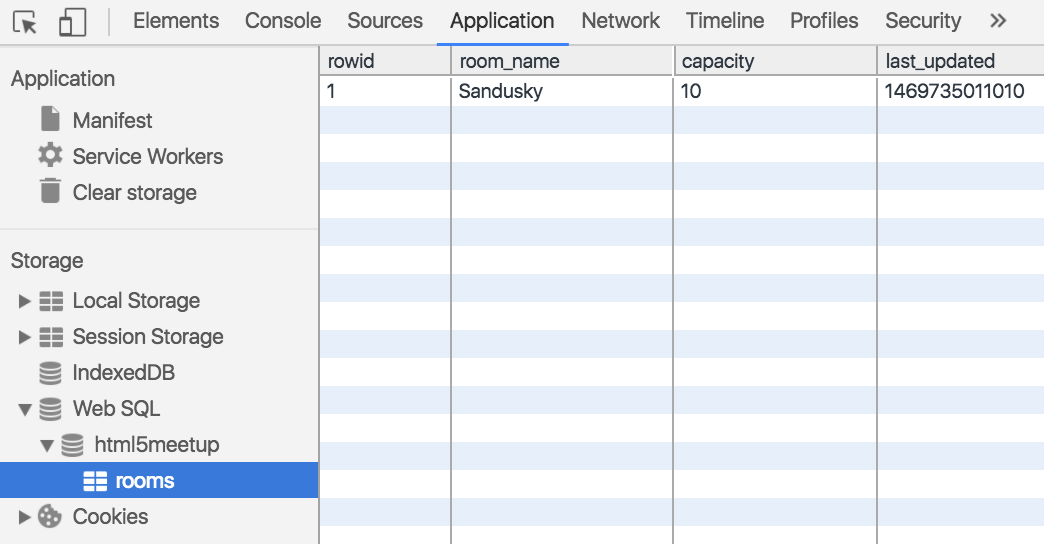Switch to the Elements tab

click(176, 21)
